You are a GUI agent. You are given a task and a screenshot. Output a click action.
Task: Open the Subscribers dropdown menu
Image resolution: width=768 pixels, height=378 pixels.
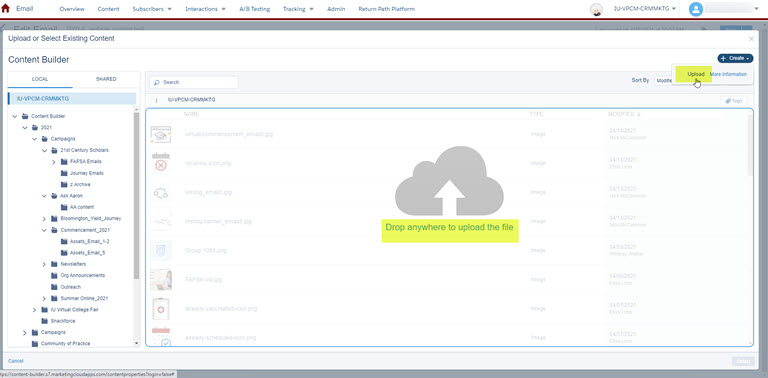click(x=152, y=9)
